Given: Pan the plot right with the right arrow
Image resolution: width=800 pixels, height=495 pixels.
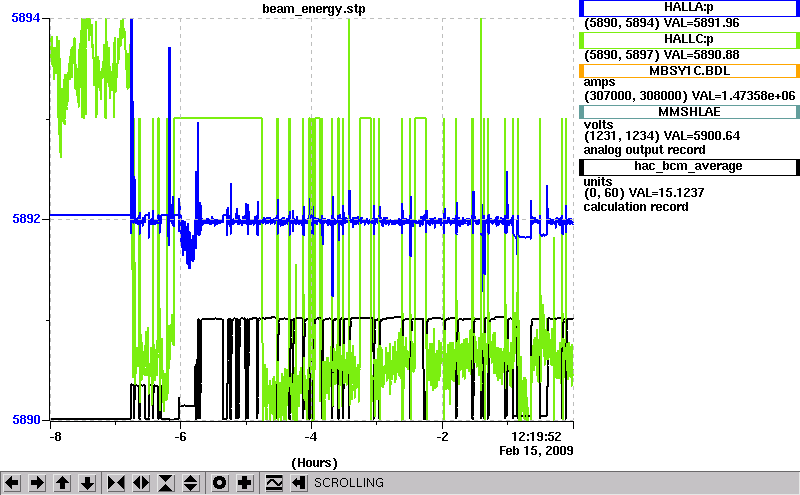Looking at the screenshot, I should click(x=37, y=483).
